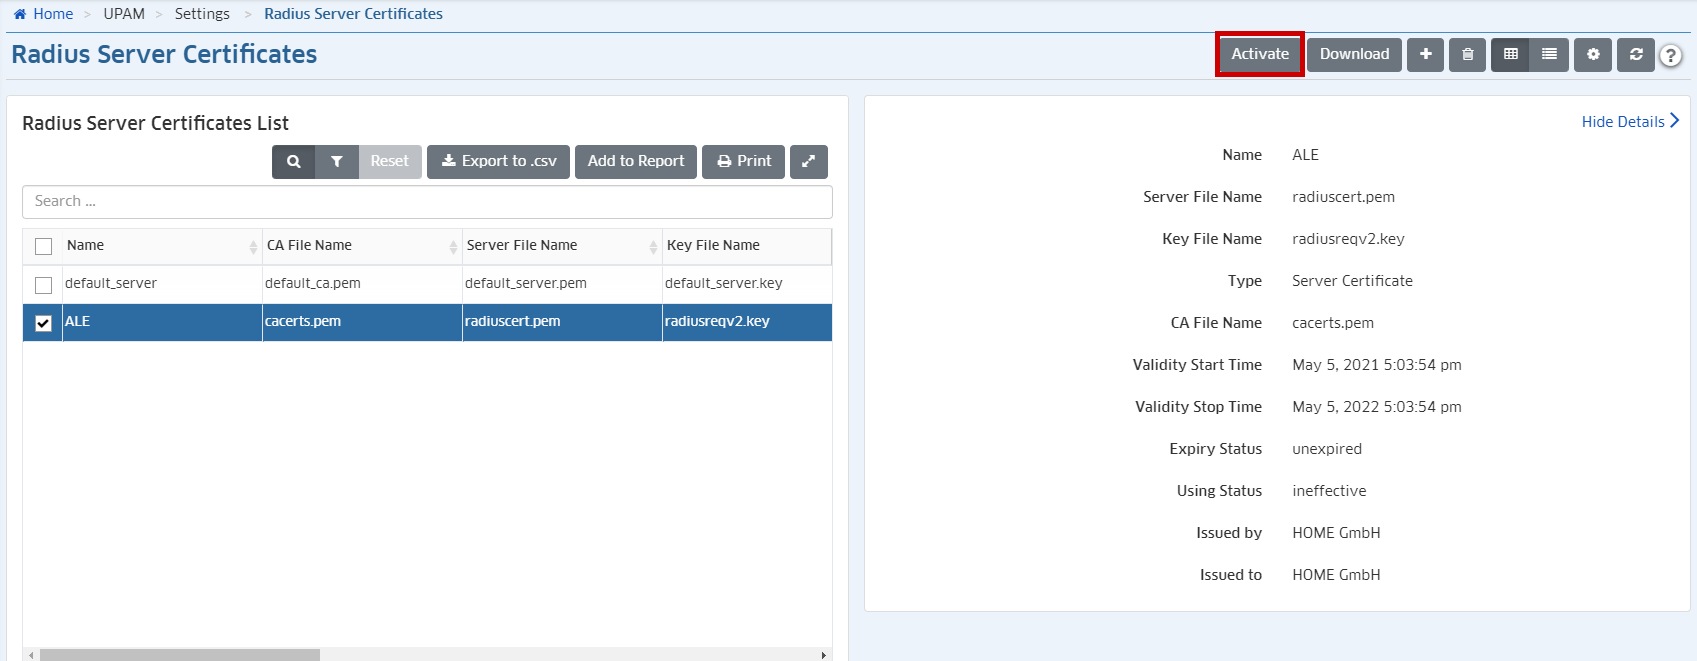1697x661 pixels.
Task: Click the magnifier search icon button
Action: point(294,161)
